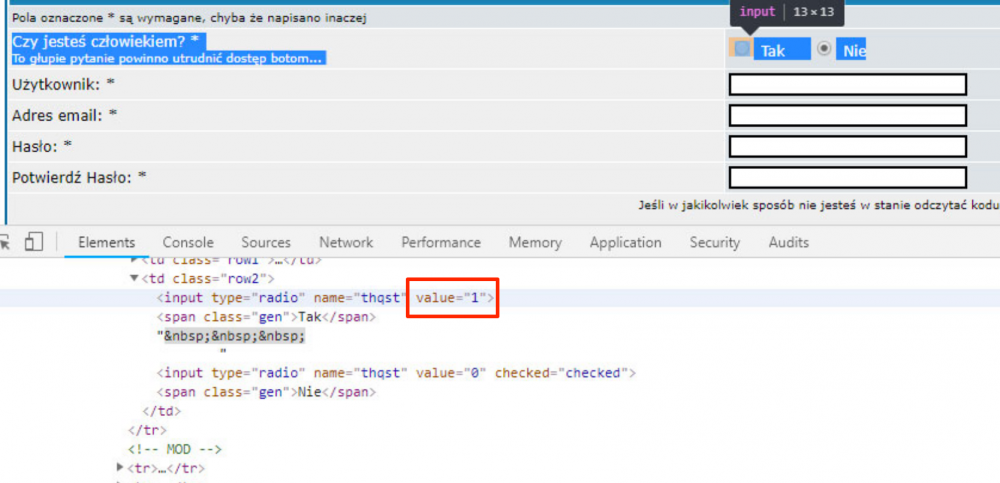Open the Console tab
Screen dimensions: 1000x483
tap(188, 242)
